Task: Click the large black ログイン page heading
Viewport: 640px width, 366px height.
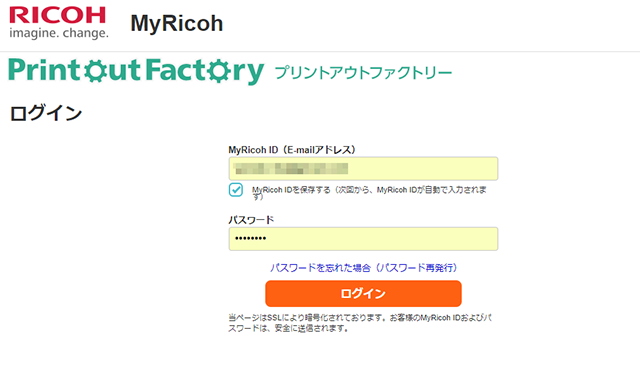Action: coord(46,113)
